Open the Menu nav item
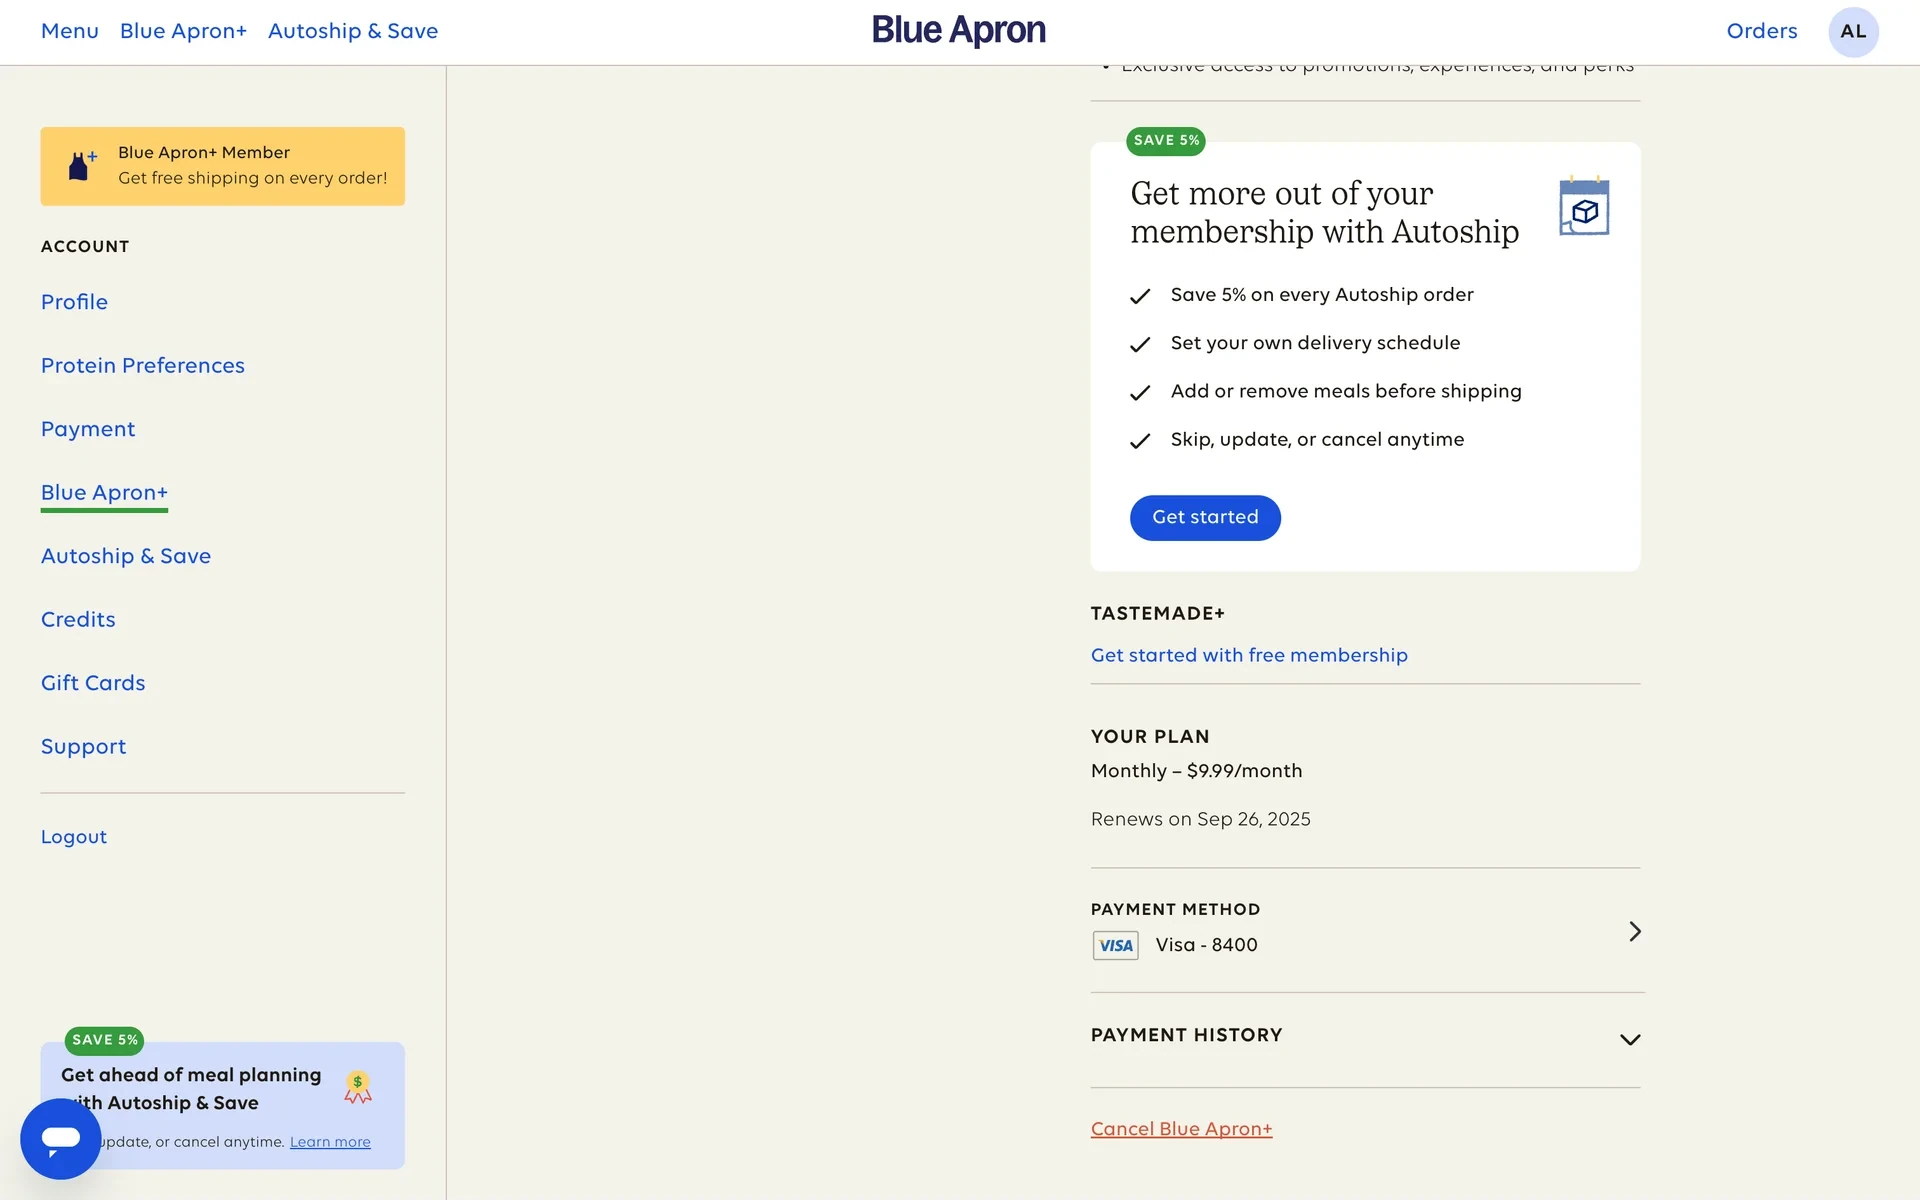 coord(70,31)
